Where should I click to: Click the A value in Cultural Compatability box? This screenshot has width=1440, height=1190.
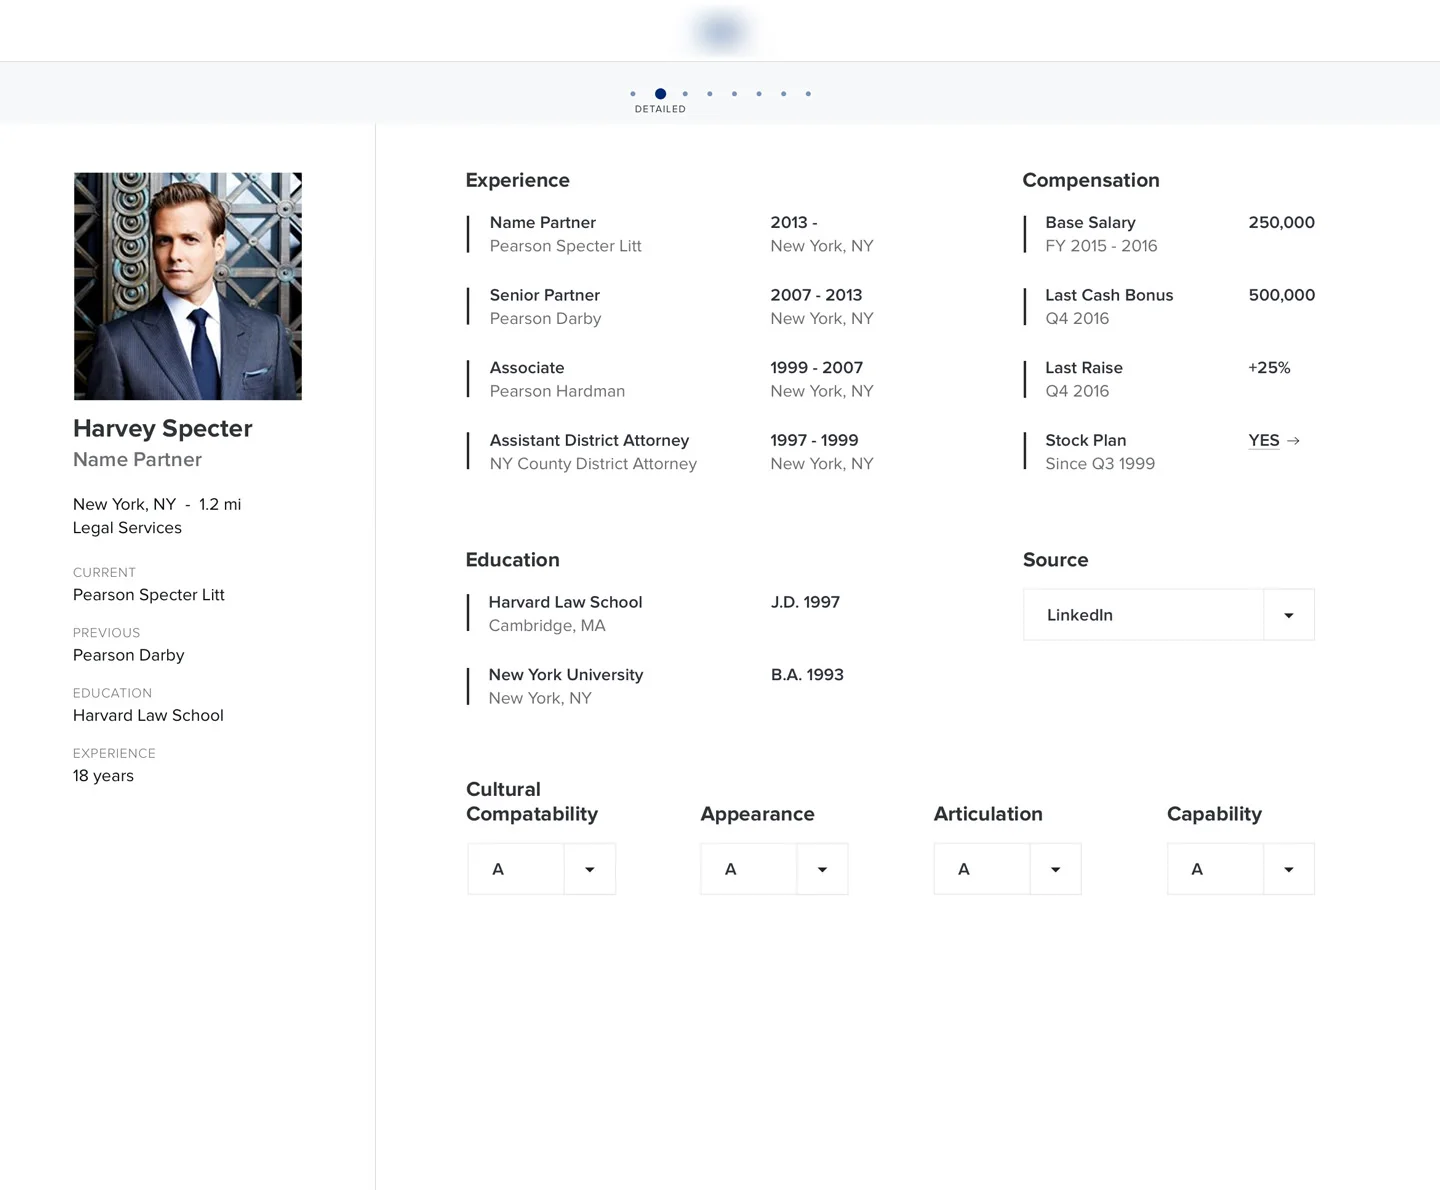(498, 869)
